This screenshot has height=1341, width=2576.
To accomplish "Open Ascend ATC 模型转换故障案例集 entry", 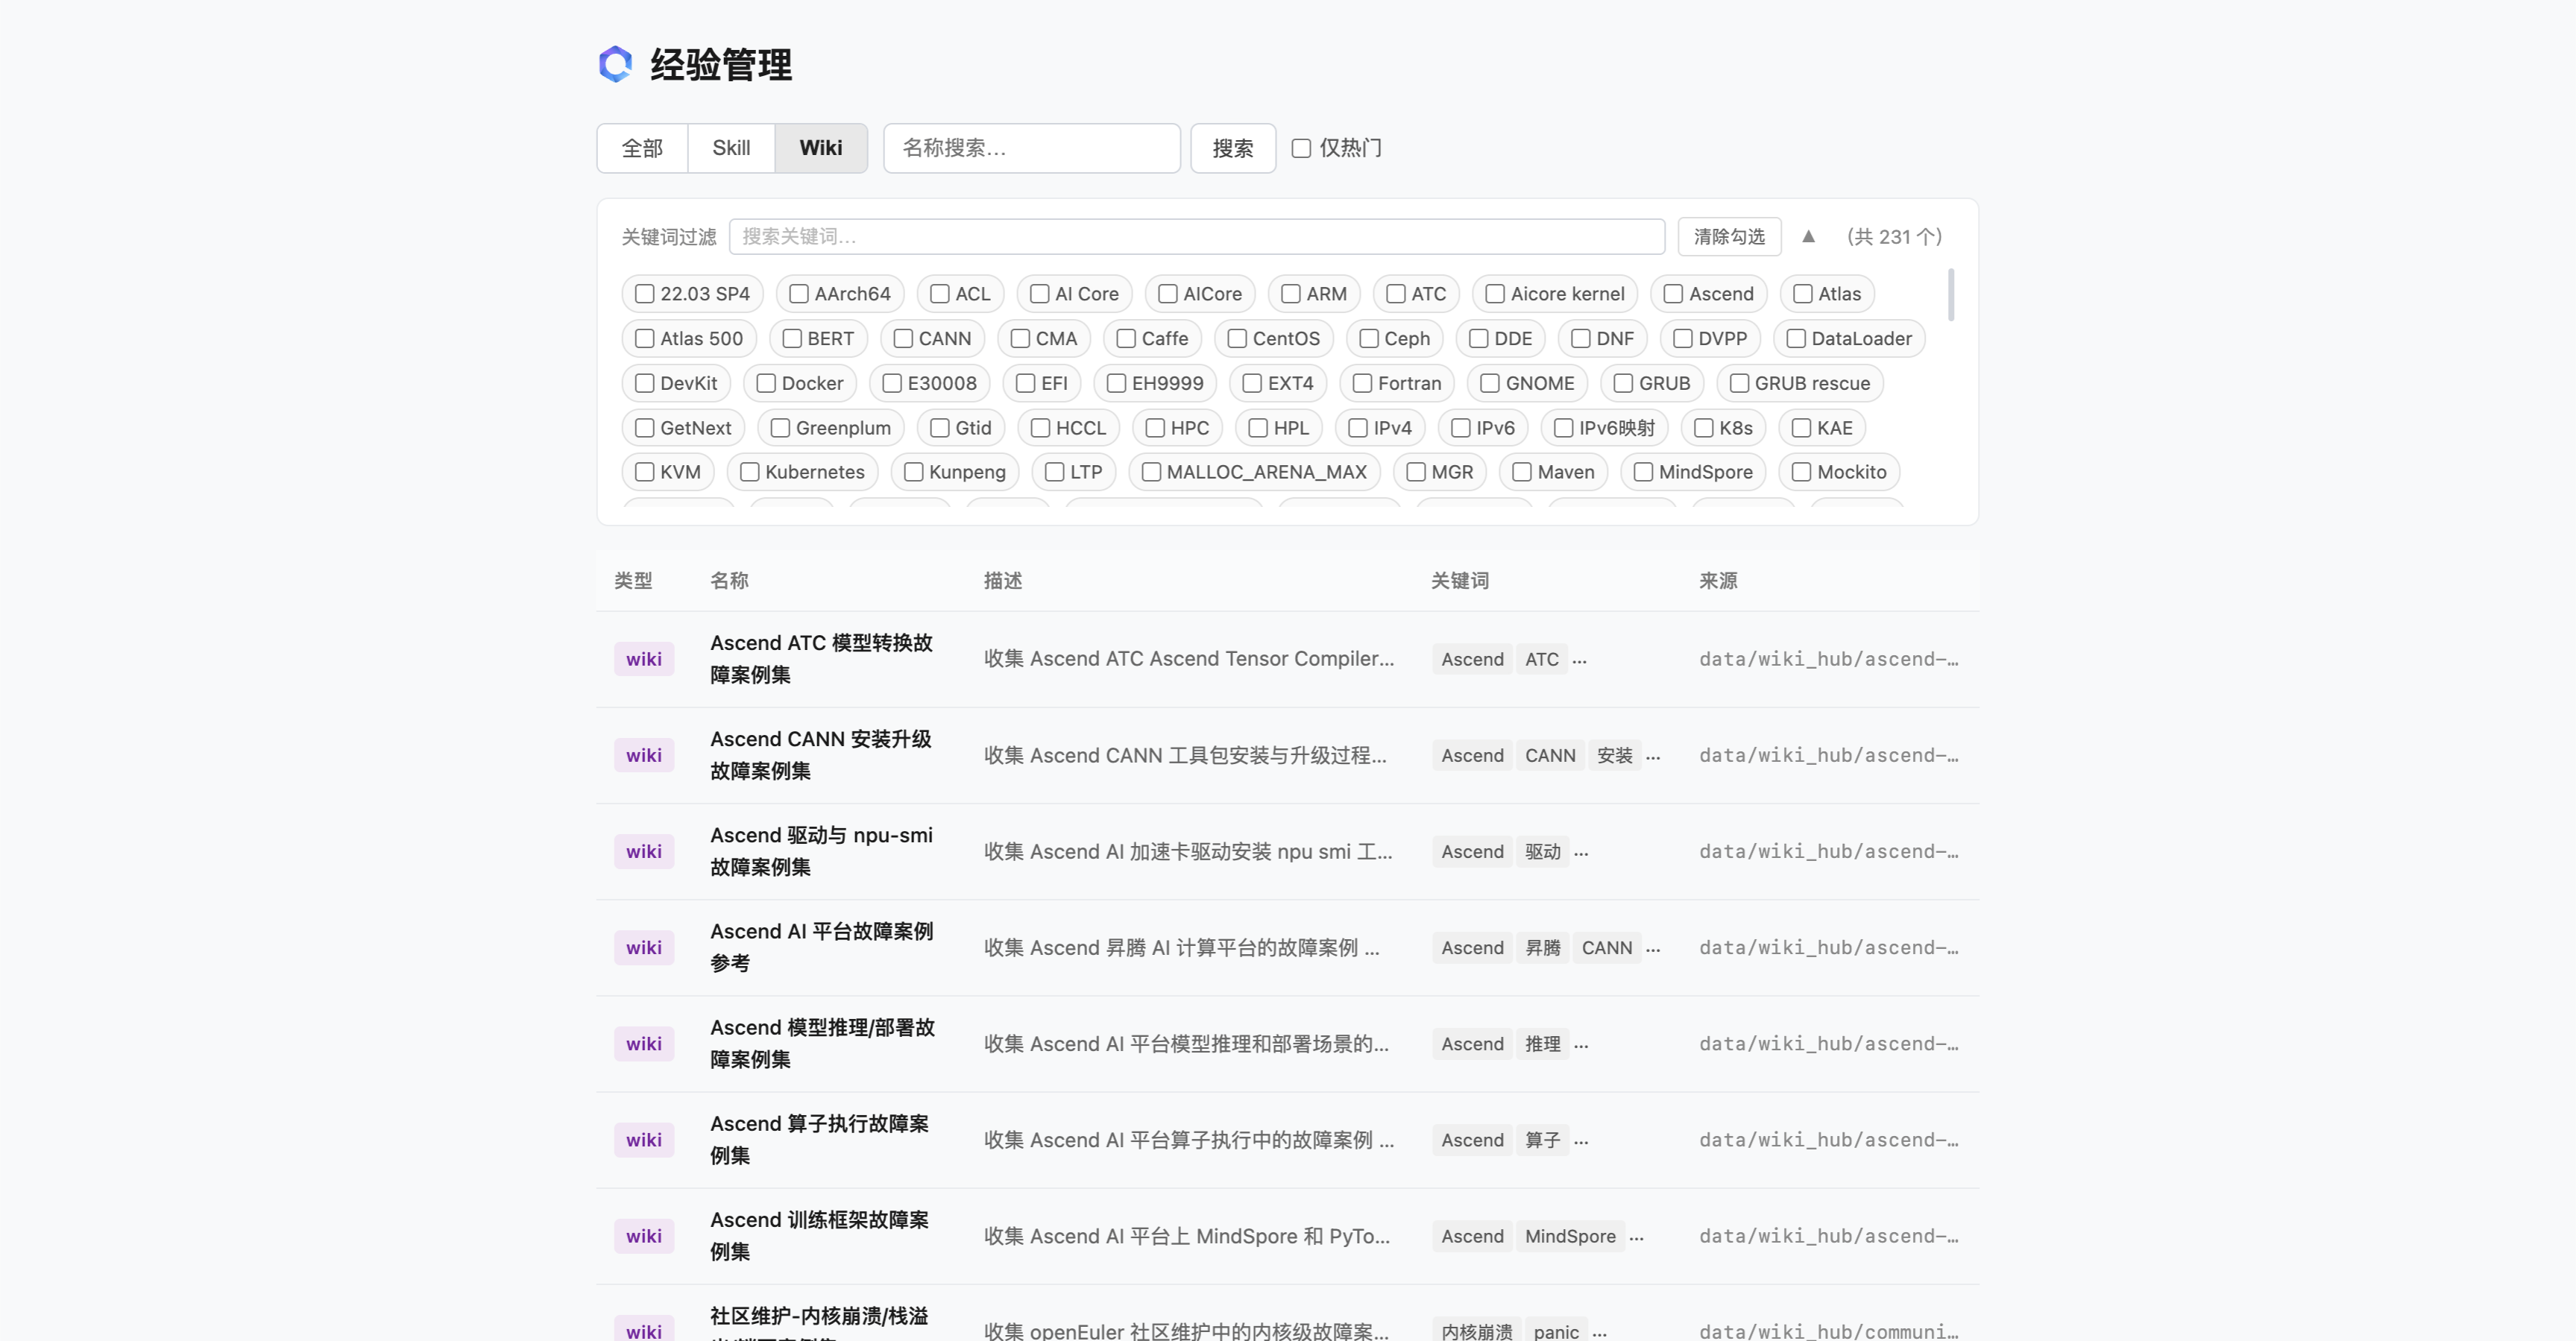I will point(821,659).
